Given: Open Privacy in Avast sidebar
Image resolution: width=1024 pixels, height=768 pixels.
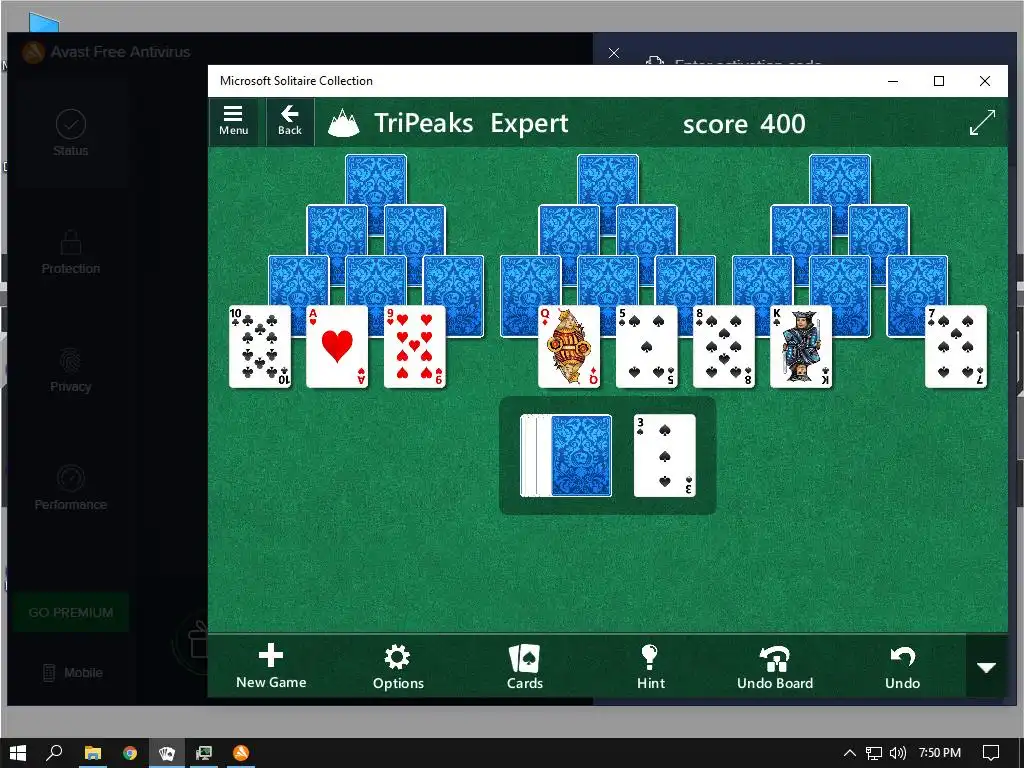Looking at the screenshot, I should click(x=71, y=370).
